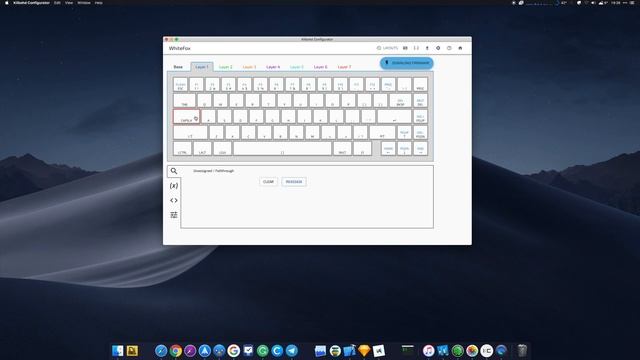Screen dimensions: 640x360
Task: Click the Clear button
Action: point(268,182)
